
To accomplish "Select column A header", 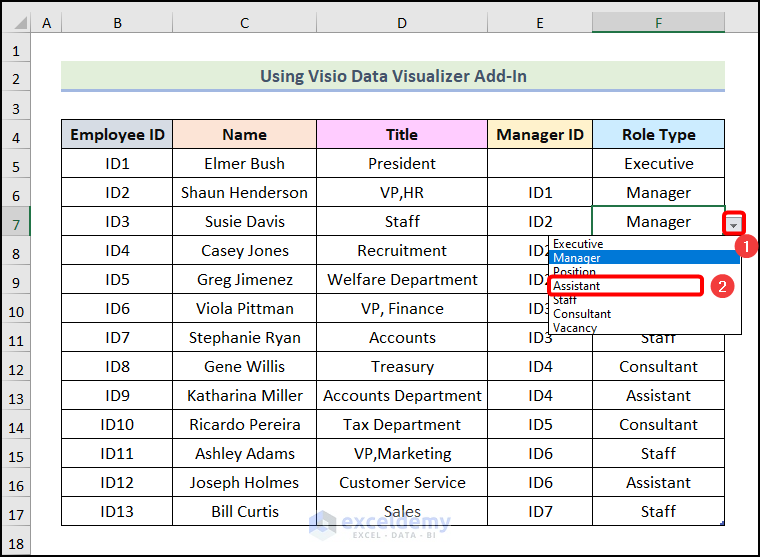I will coord(46,22).
